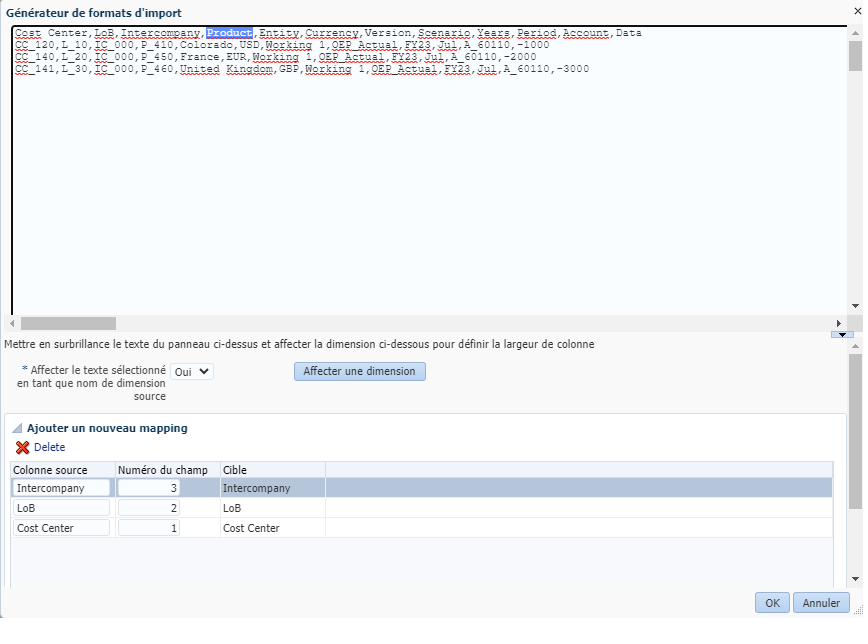
Task: Collapse the Ajouter un nouveau mapping section
Action: click(x=17, y=428)
